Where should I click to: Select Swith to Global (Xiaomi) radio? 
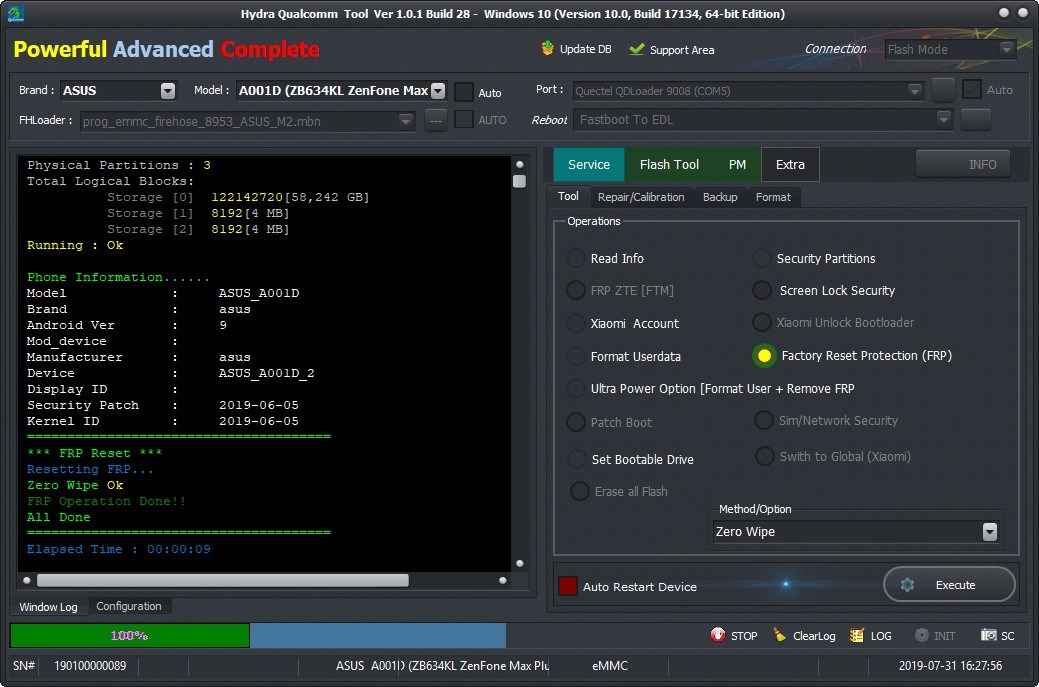coord(765,456)
